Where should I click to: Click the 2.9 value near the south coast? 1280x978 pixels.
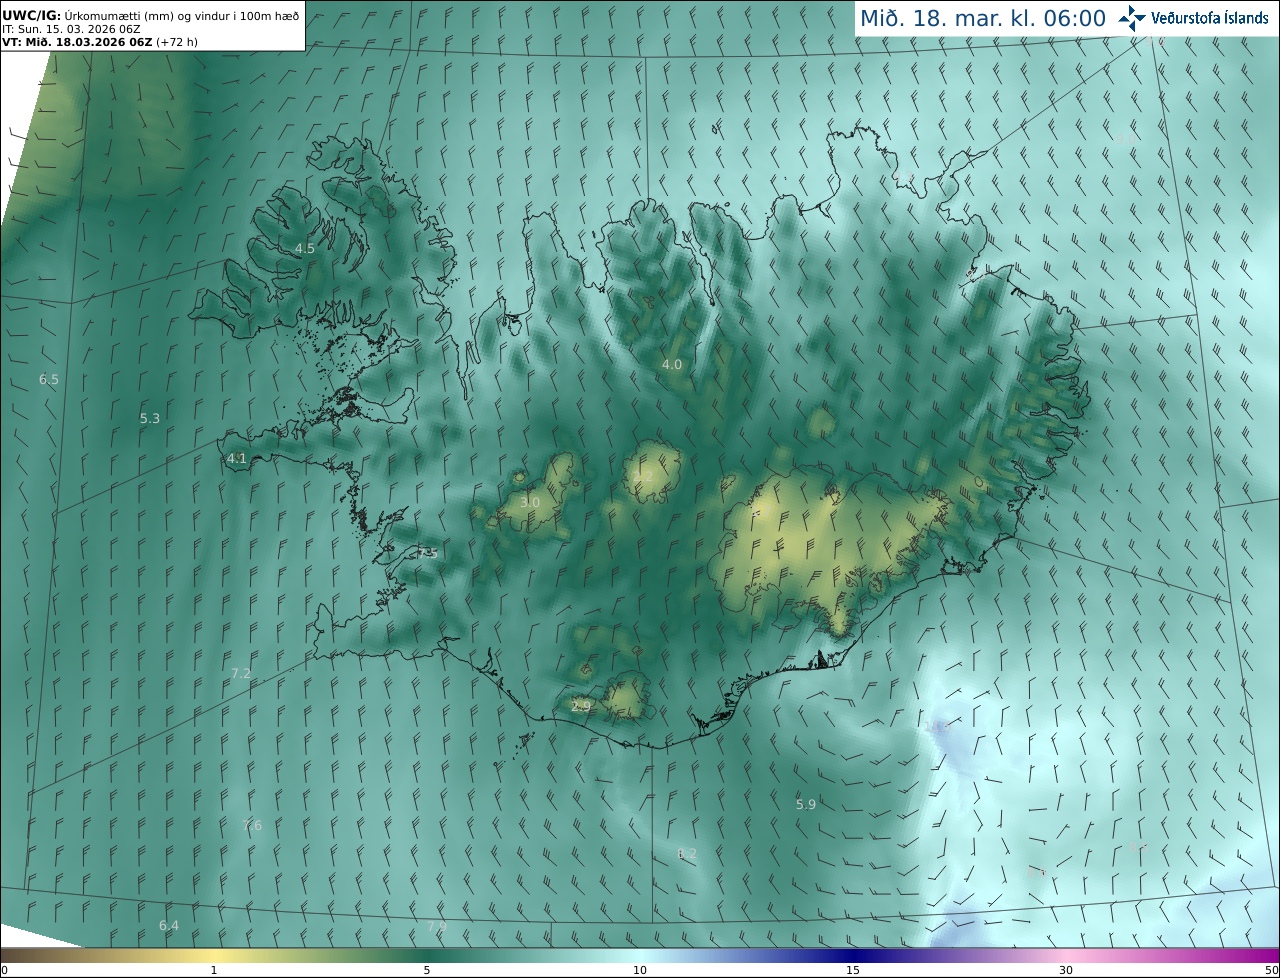point(581,706)
